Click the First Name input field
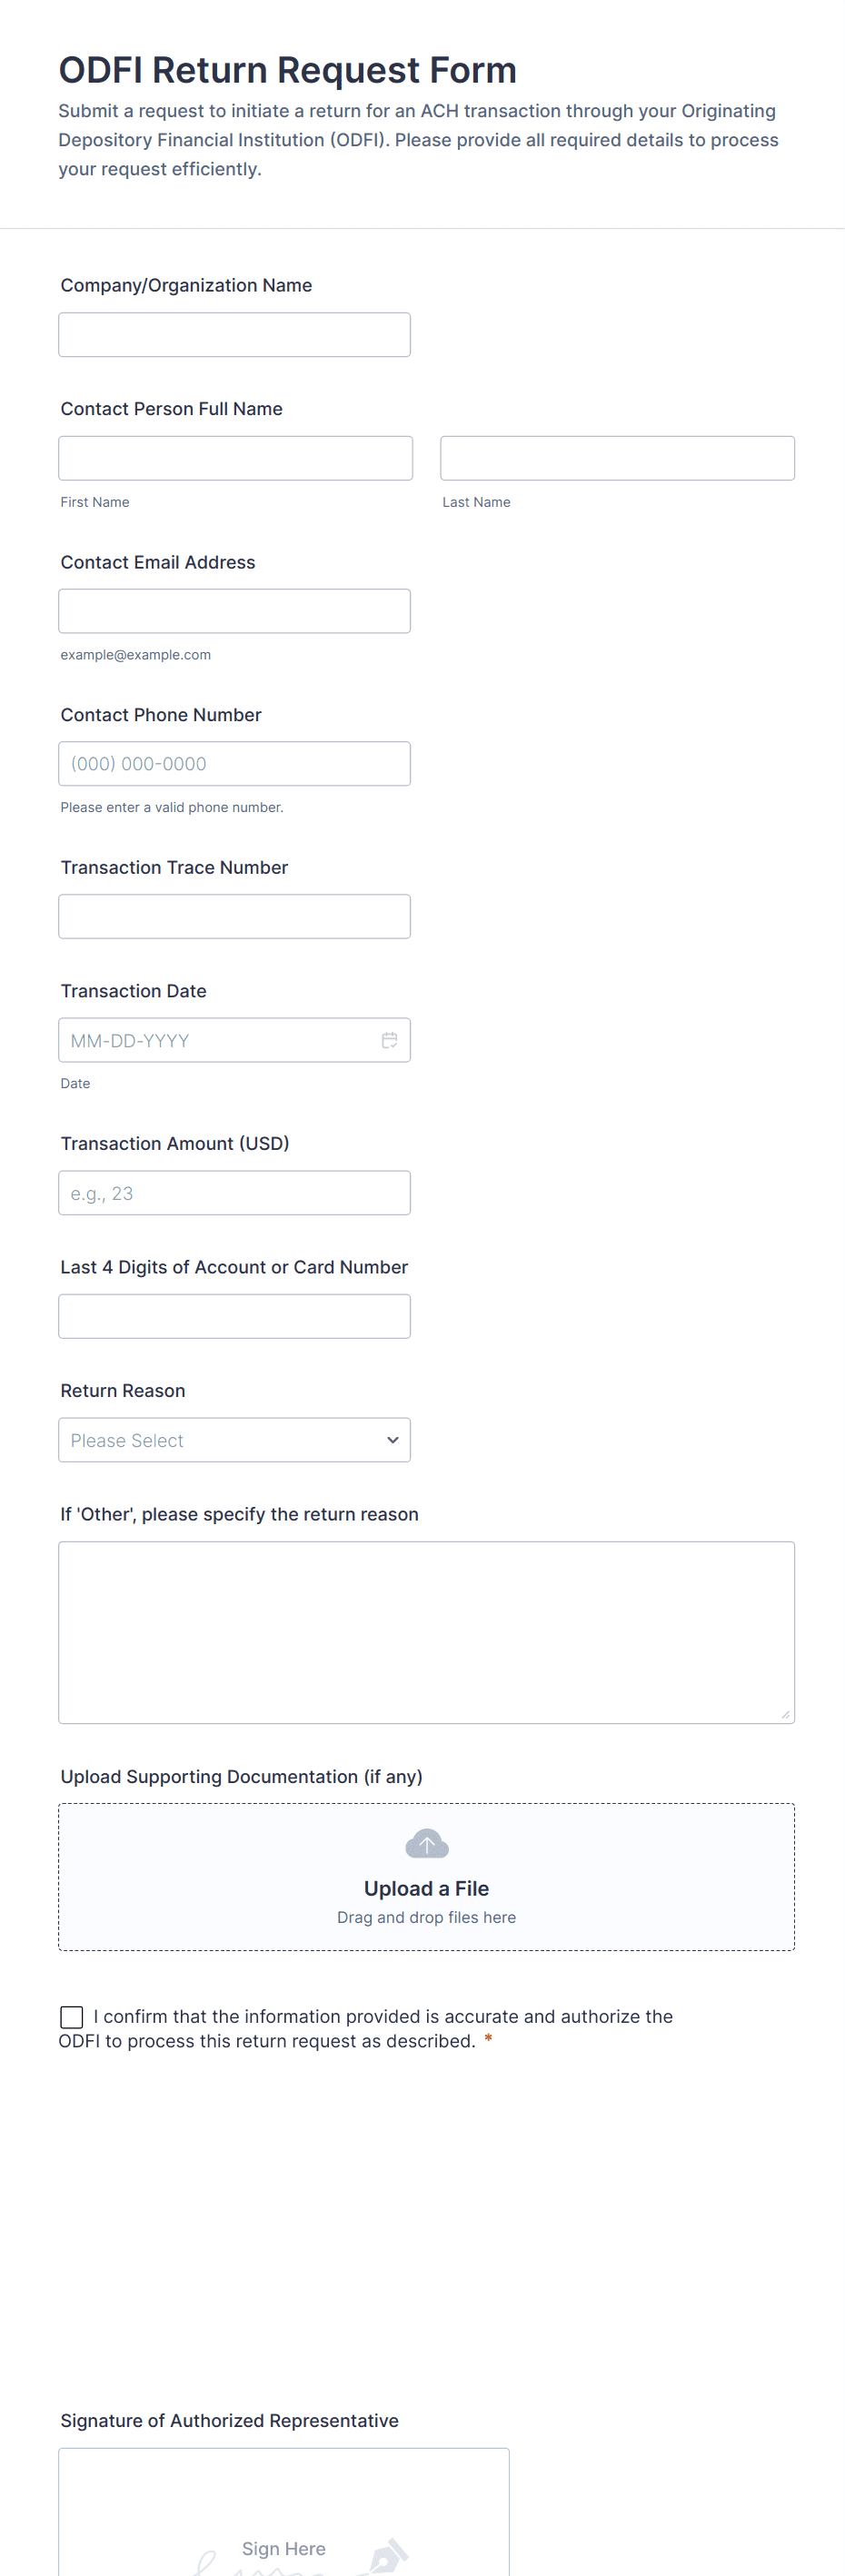 tap(235, 458)
